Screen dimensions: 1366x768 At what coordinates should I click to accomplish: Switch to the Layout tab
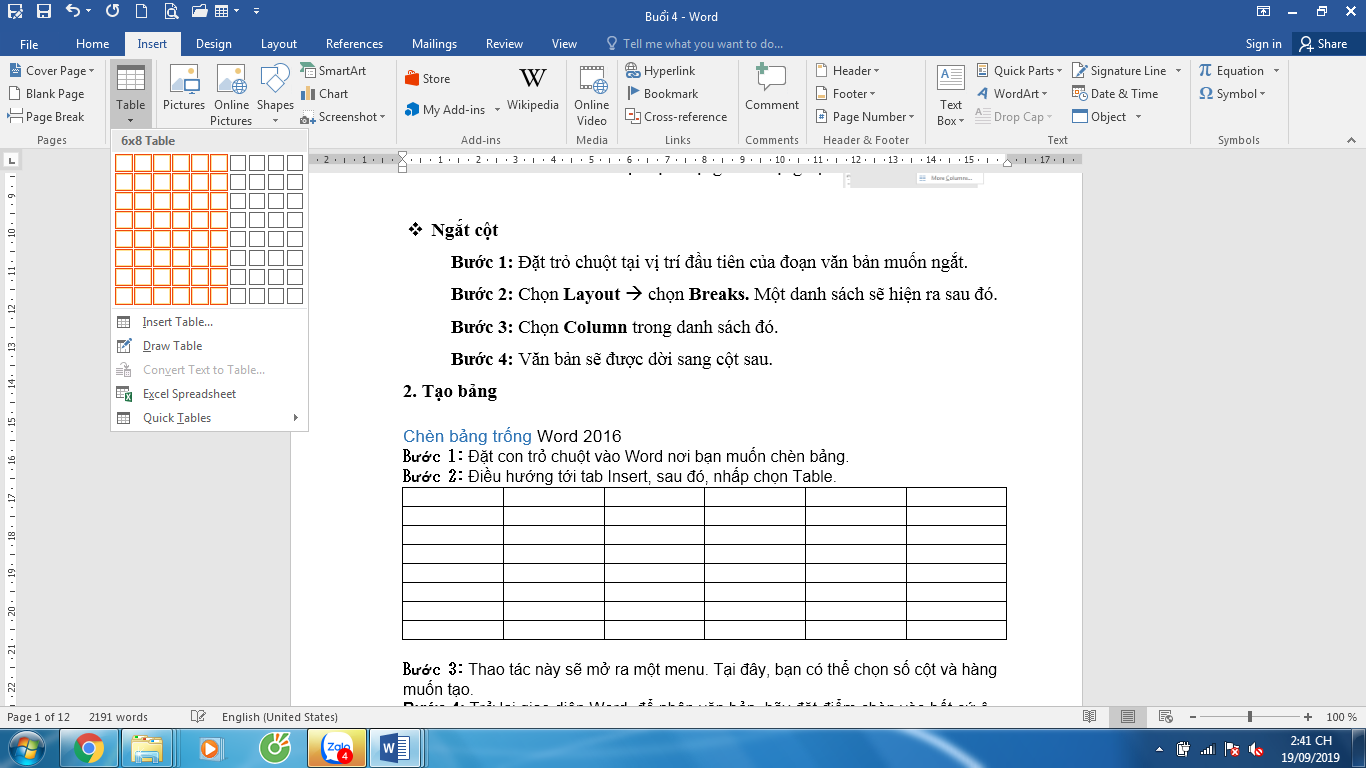point(279,44)
